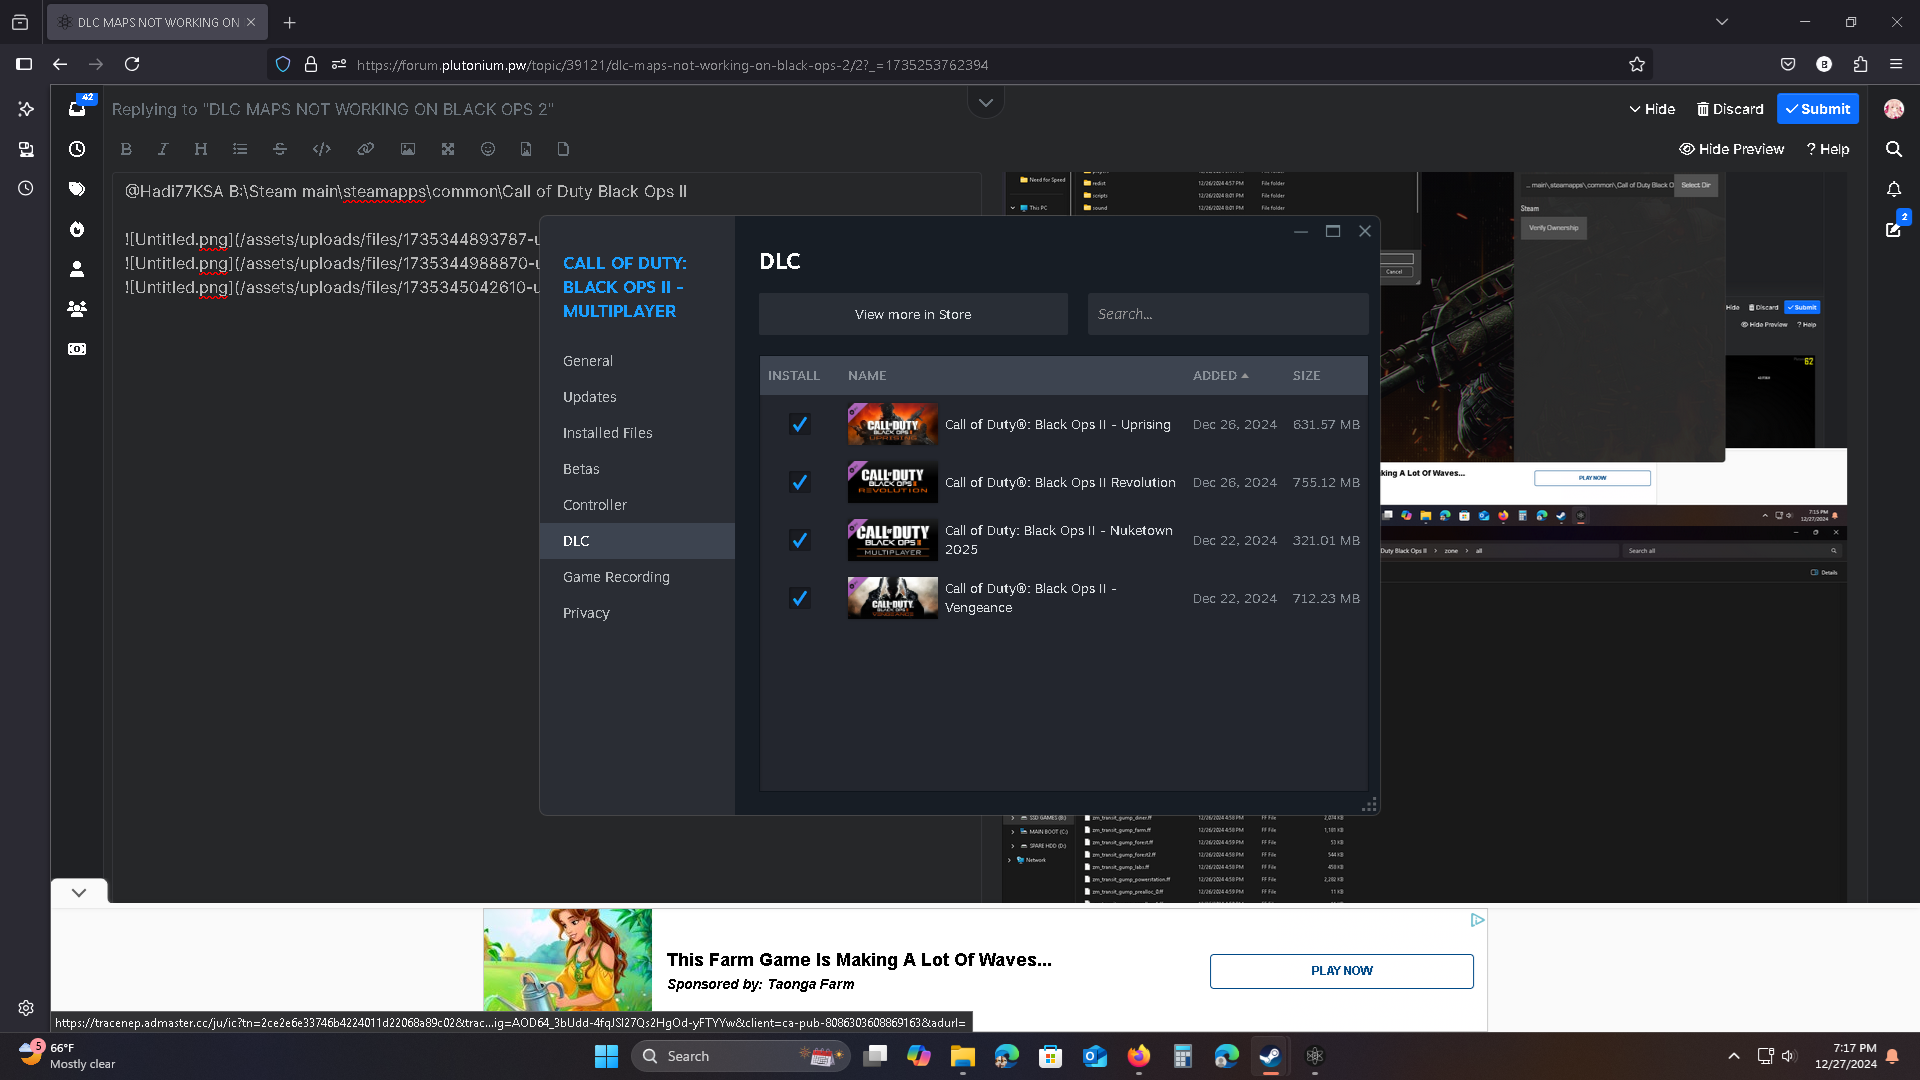Sort DLC list by SIZE column
Image resolution: width=1920 pixels, height=1080 pixels.
[x=1306, y=375]
